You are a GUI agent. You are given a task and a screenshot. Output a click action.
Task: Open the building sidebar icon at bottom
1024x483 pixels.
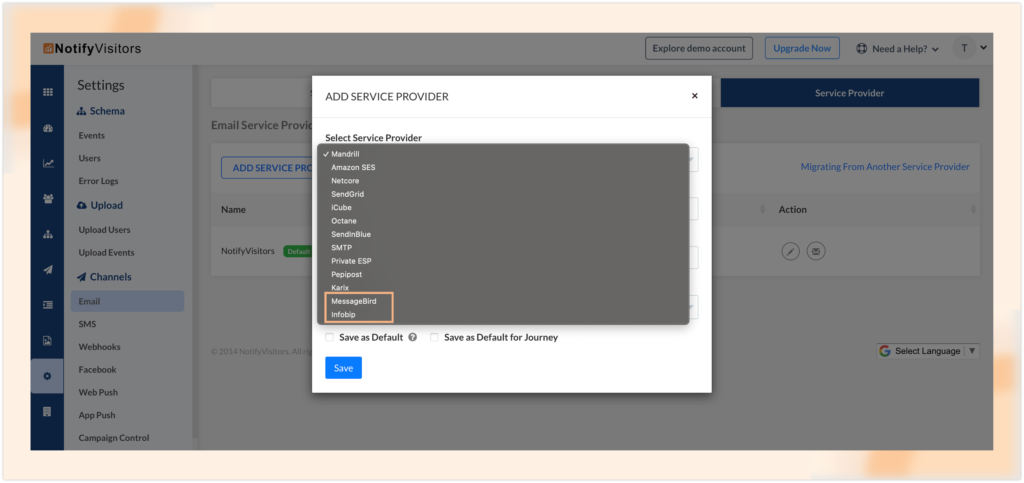pyautogui.click(x=48, y=412)
